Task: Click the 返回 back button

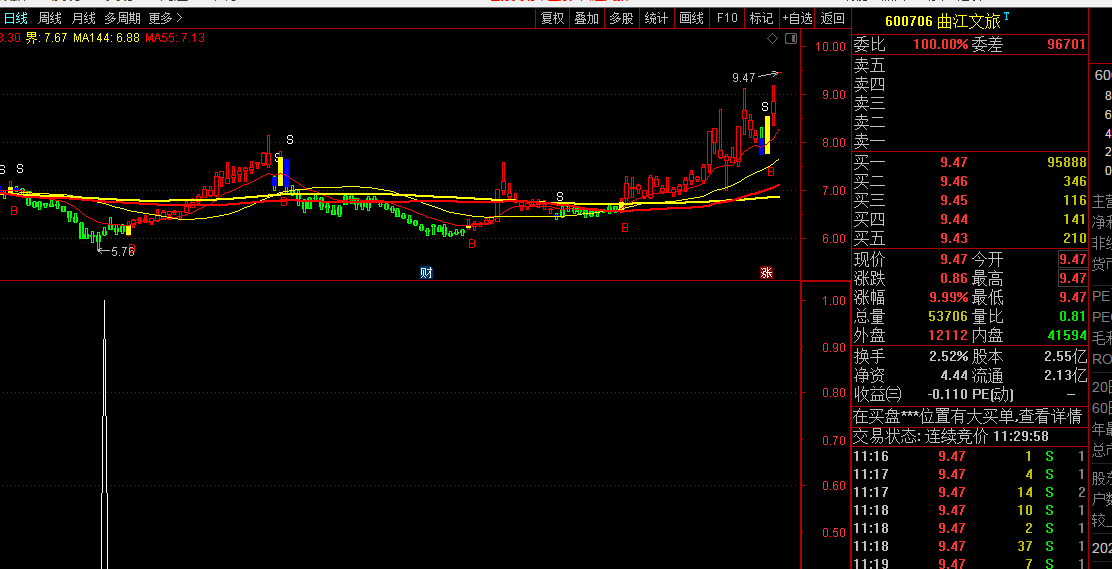Action: point(832,18)
